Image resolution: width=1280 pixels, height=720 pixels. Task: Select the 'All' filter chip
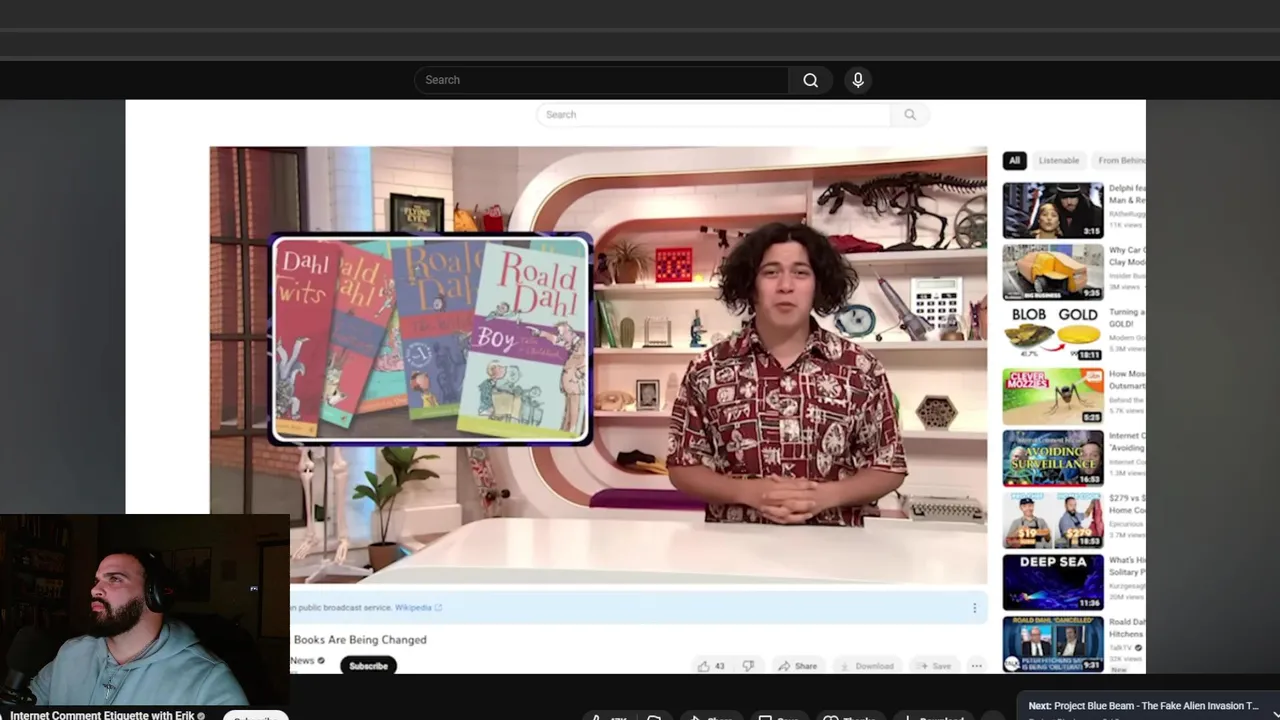click(1014, 160)
